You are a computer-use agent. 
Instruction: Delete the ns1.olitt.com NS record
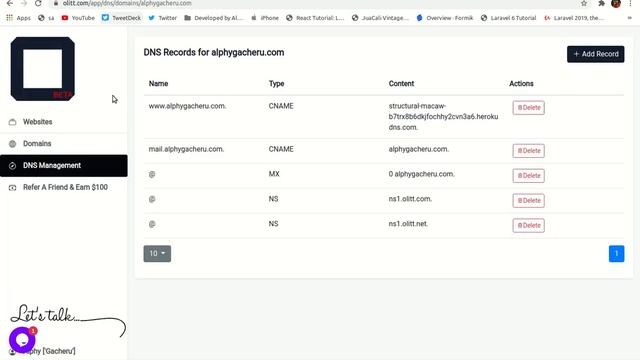pos(529,200)
